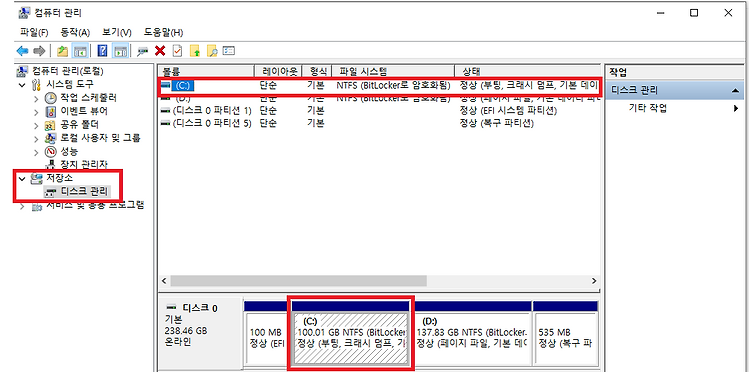Click the Computer Management title bar icon
This screenshot has width=750, height=372.
[x=24, y=13]
